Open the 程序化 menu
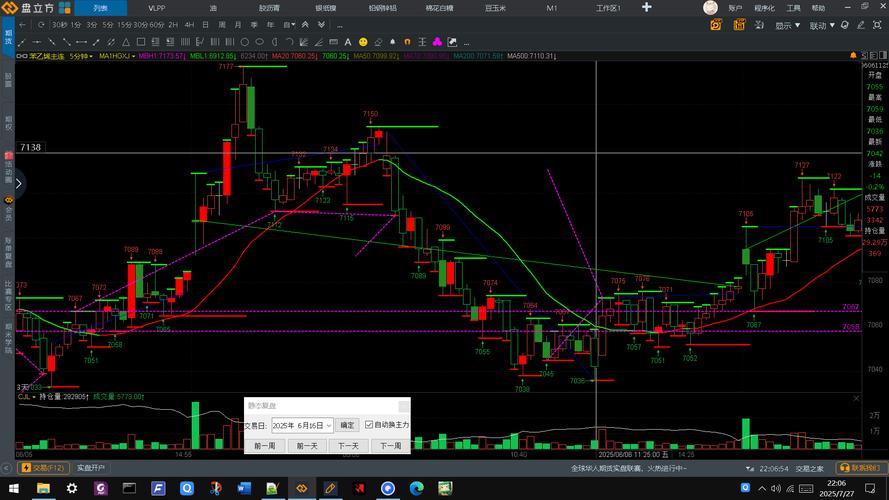 (764, 8)
